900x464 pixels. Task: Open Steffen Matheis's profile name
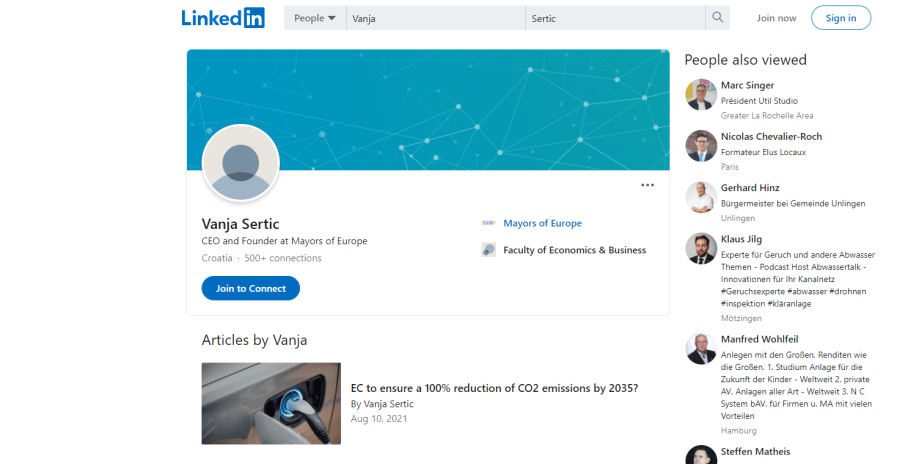755,451
